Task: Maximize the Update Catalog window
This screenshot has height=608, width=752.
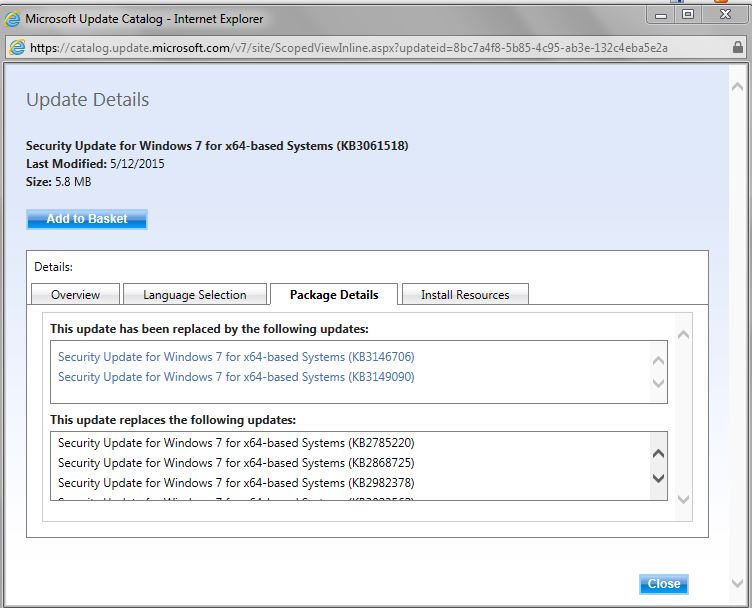Action: [x=688, y=15]
